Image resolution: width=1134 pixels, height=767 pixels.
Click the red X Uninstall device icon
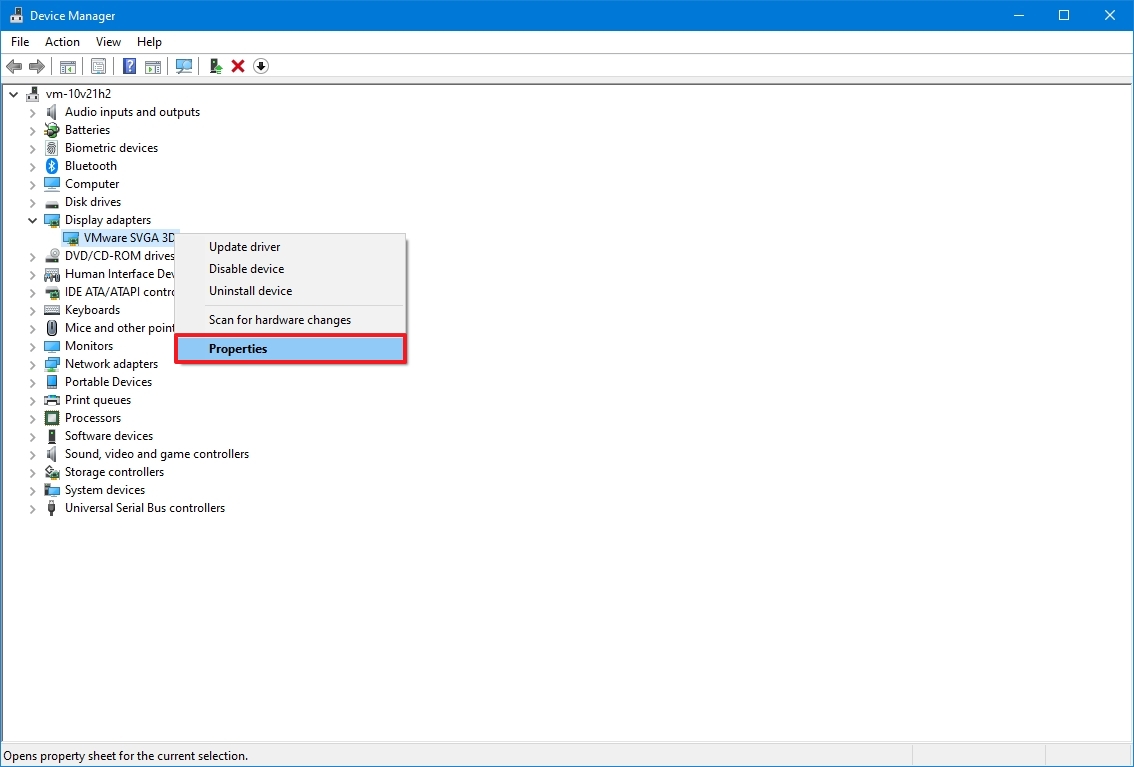(238, 67)
